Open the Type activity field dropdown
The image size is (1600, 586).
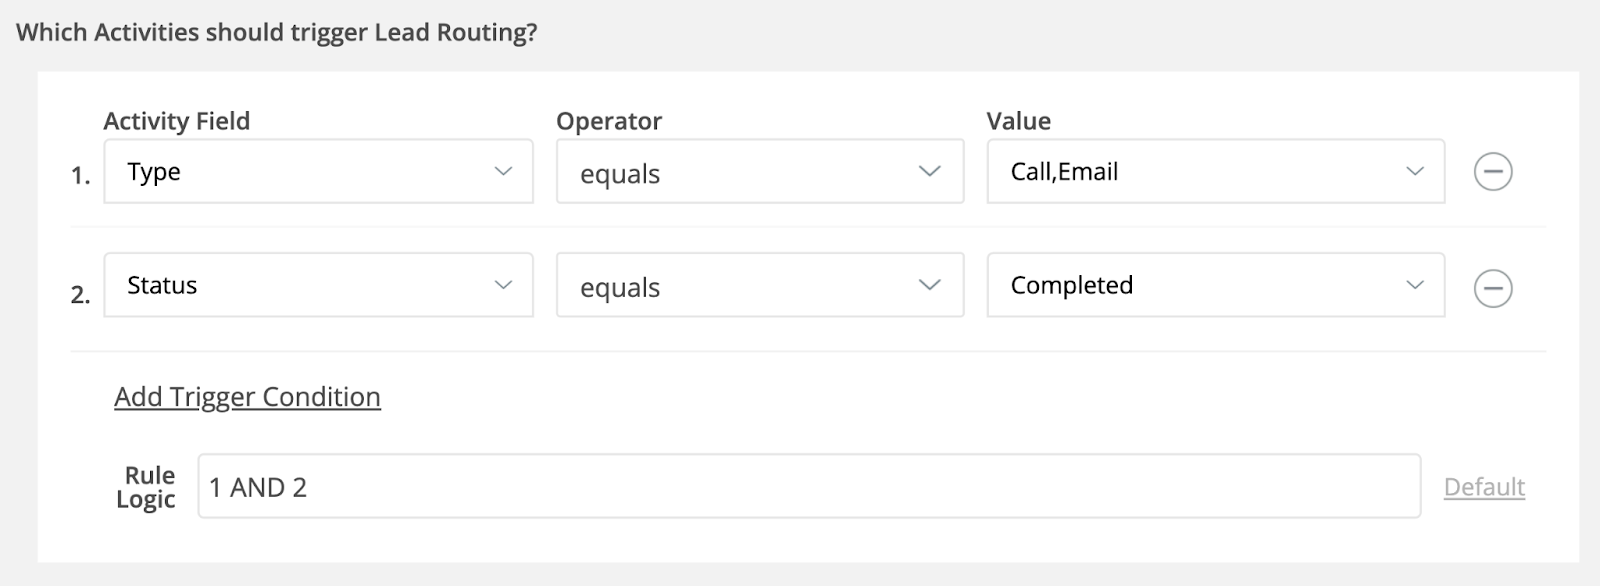pos(318,172)
